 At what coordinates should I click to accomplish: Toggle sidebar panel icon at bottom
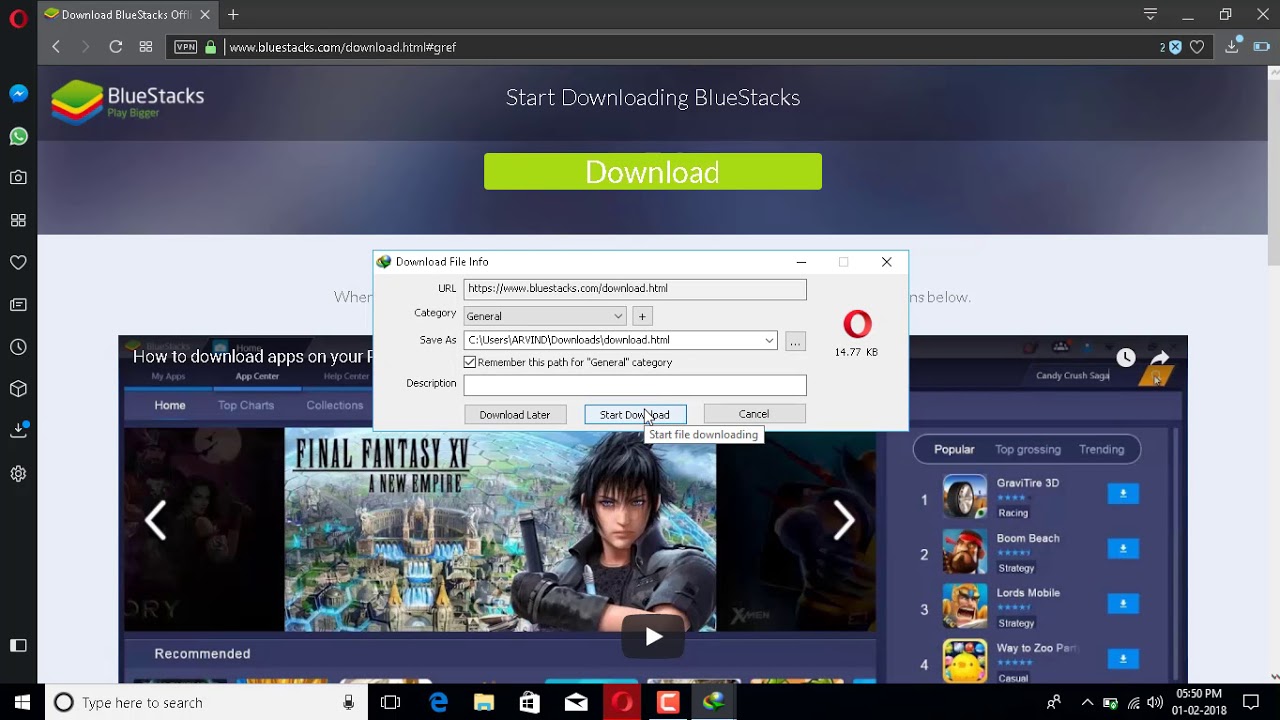click(x=18, y=646)
